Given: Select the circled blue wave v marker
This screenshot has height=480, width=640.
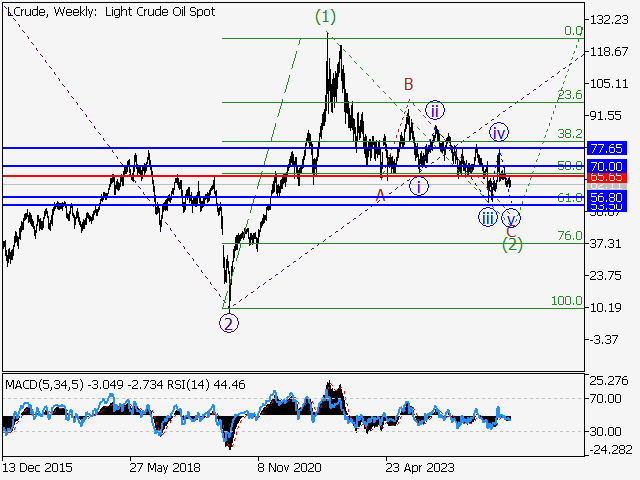Looking at the screenshot, I should (x=511, y=217).
